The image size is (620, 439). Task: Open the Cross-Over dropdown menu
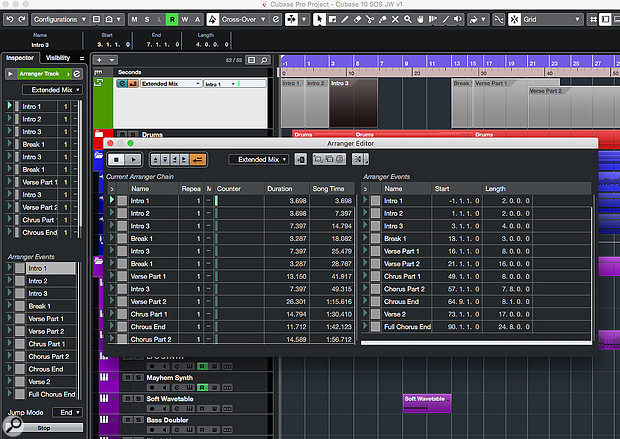(x=243, y=19)
